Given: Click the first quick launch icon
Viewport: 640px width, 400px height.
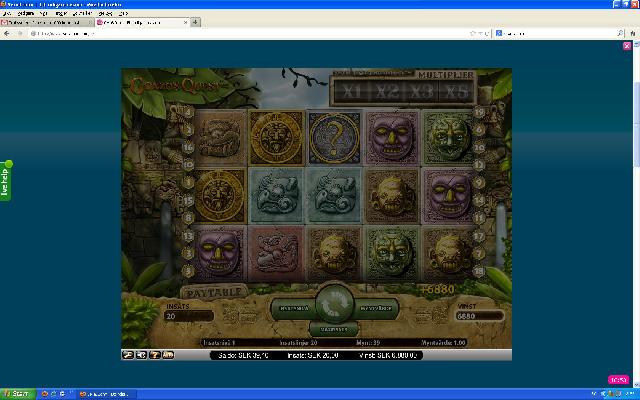Looking at the screenshot, I should tap(44, 394).
